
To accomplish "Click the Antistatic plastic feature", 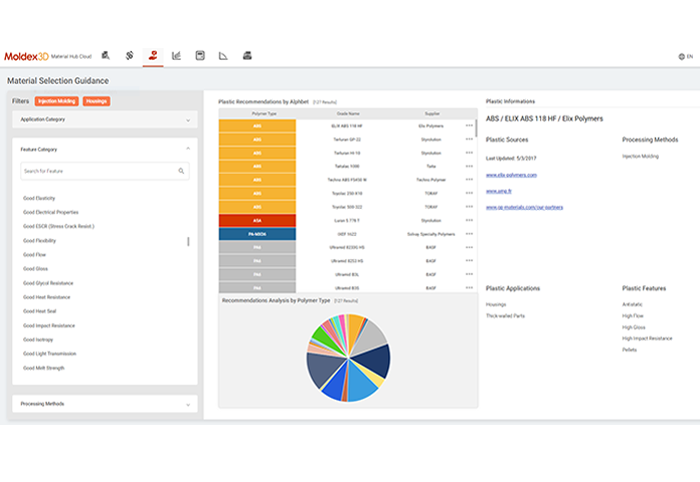I will [632, 304].
